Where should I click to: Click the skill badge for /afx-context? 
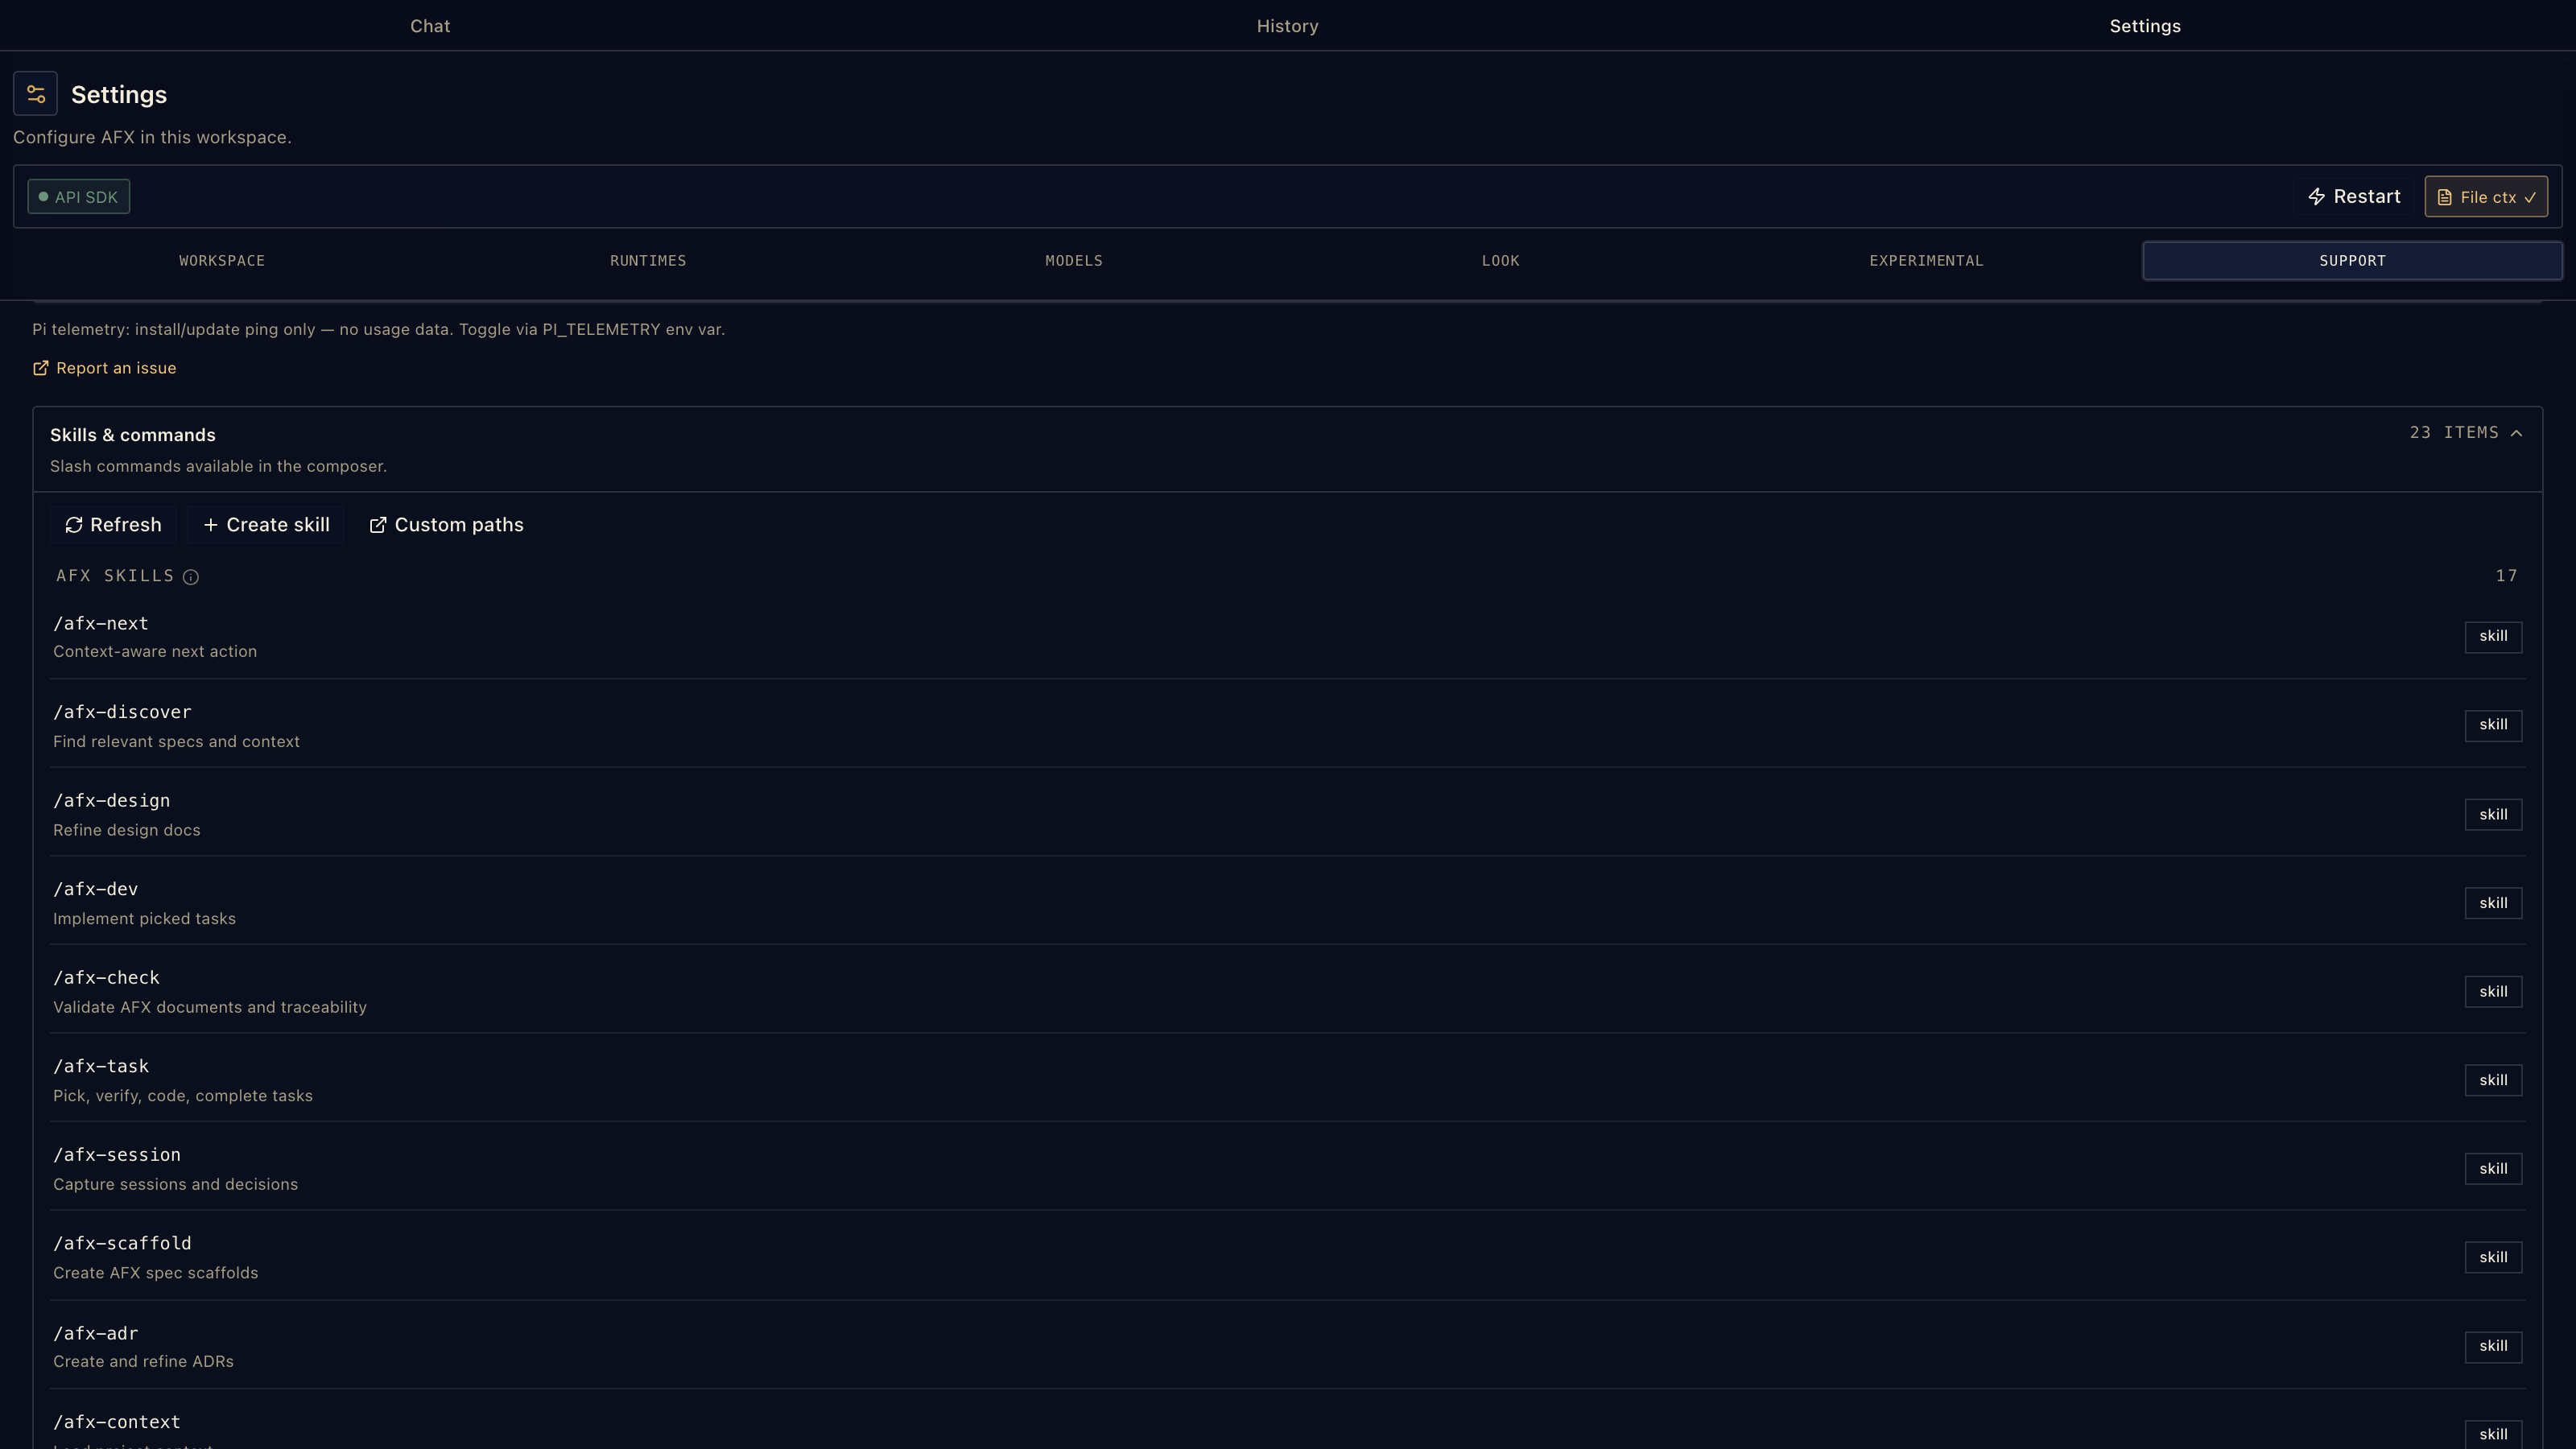tap(2493, 1435)
